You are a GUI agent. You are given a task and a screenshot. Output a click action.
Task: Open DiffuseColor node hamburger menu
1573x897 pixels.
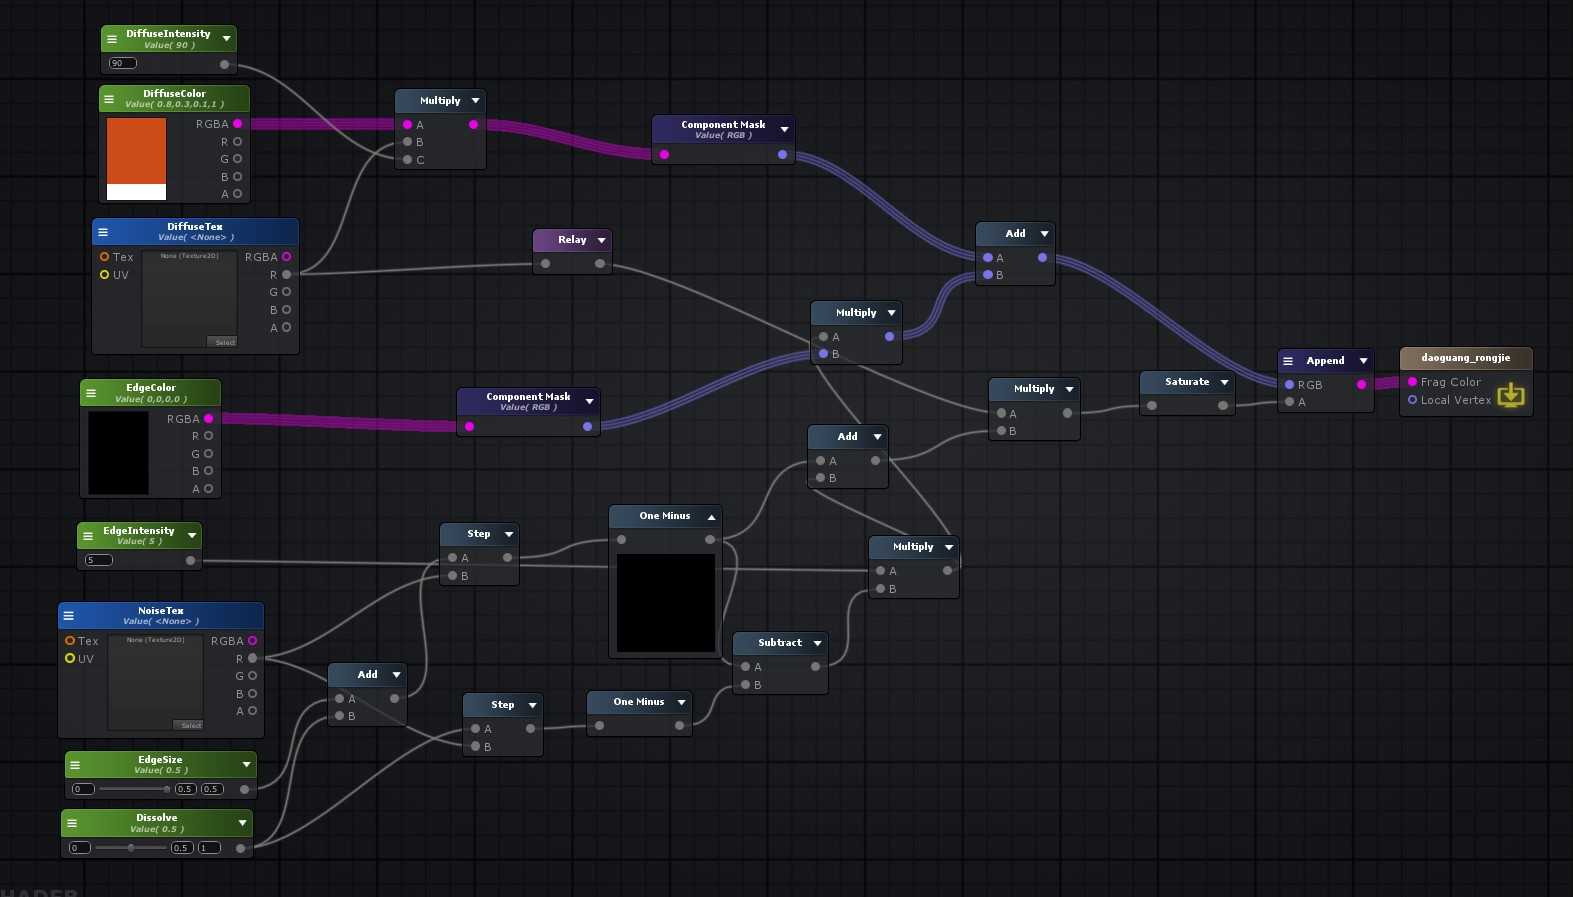point(109,99)
